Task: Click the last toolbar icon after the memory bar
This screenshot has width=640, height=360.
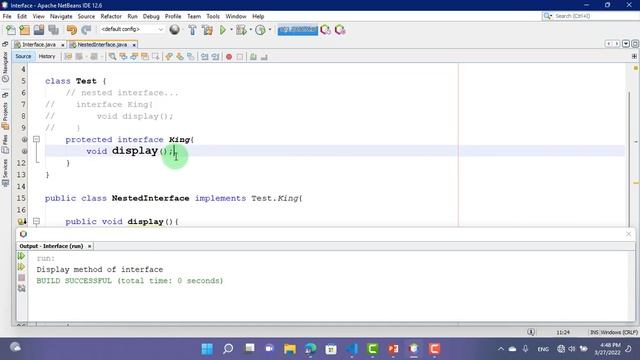Action: 340,30
